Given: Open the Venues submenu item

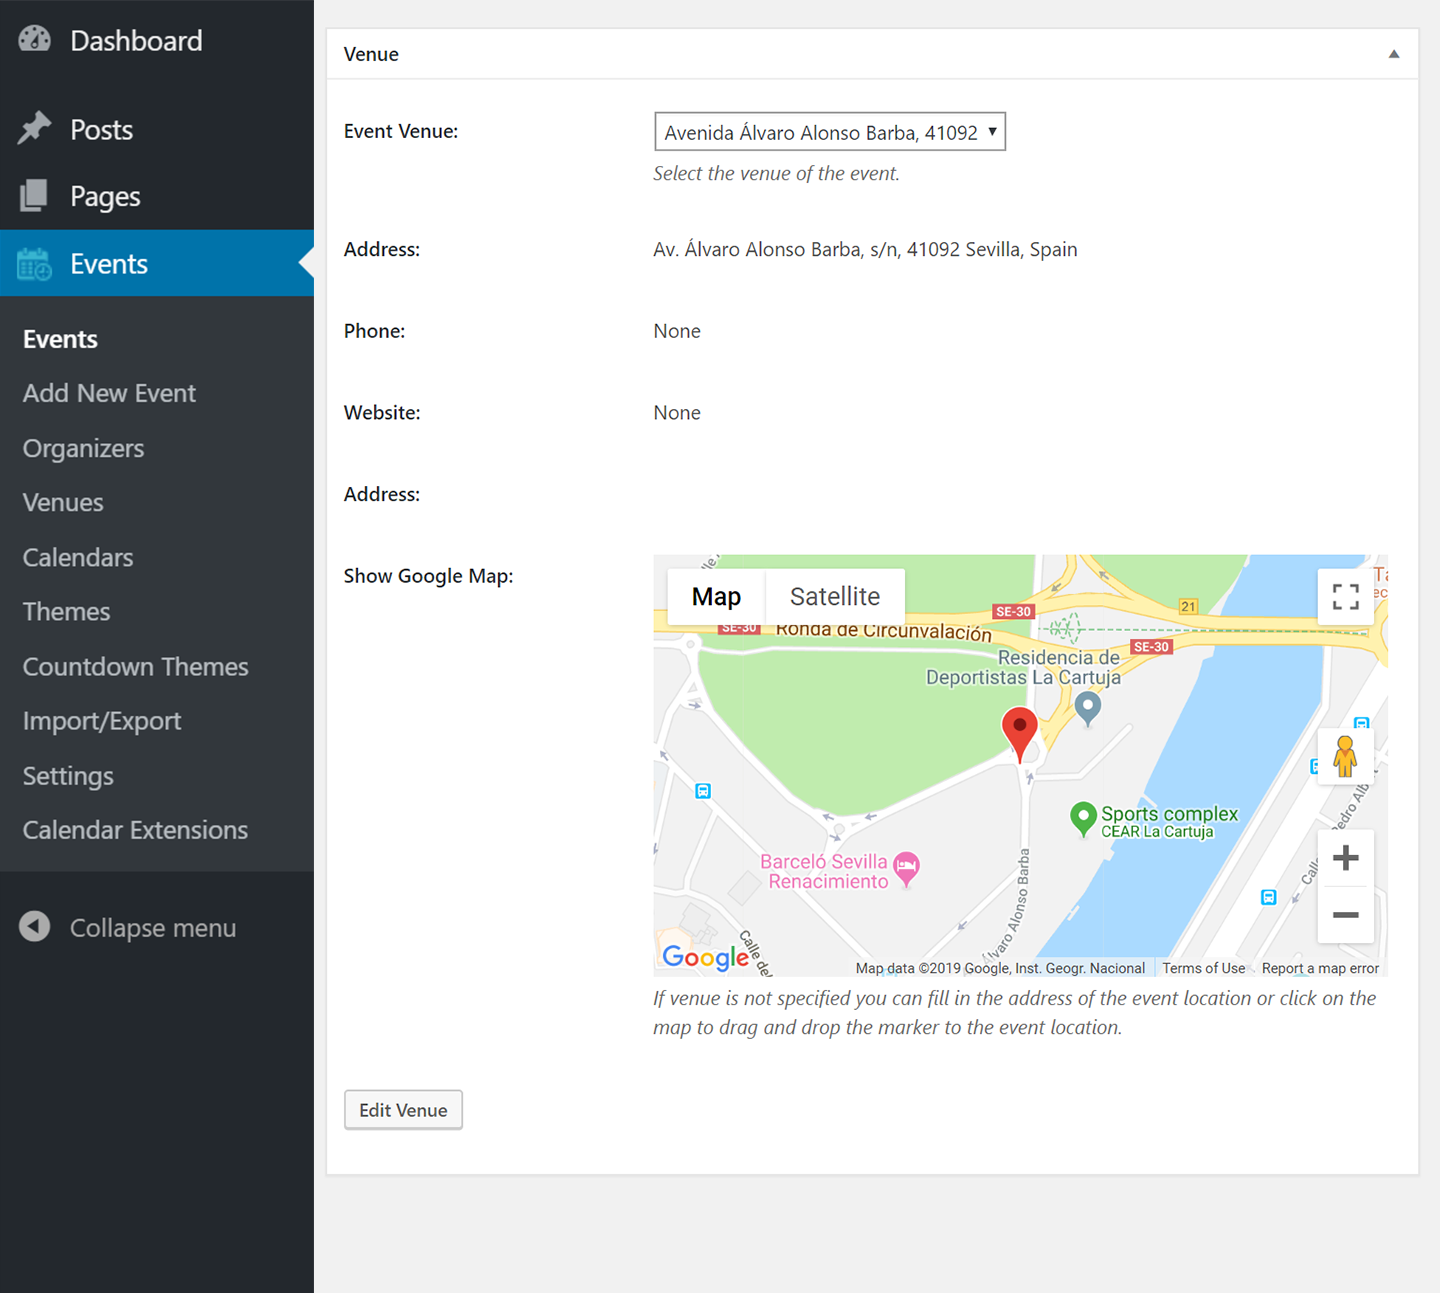Looking at the screenshot, I should click(63, 503).
